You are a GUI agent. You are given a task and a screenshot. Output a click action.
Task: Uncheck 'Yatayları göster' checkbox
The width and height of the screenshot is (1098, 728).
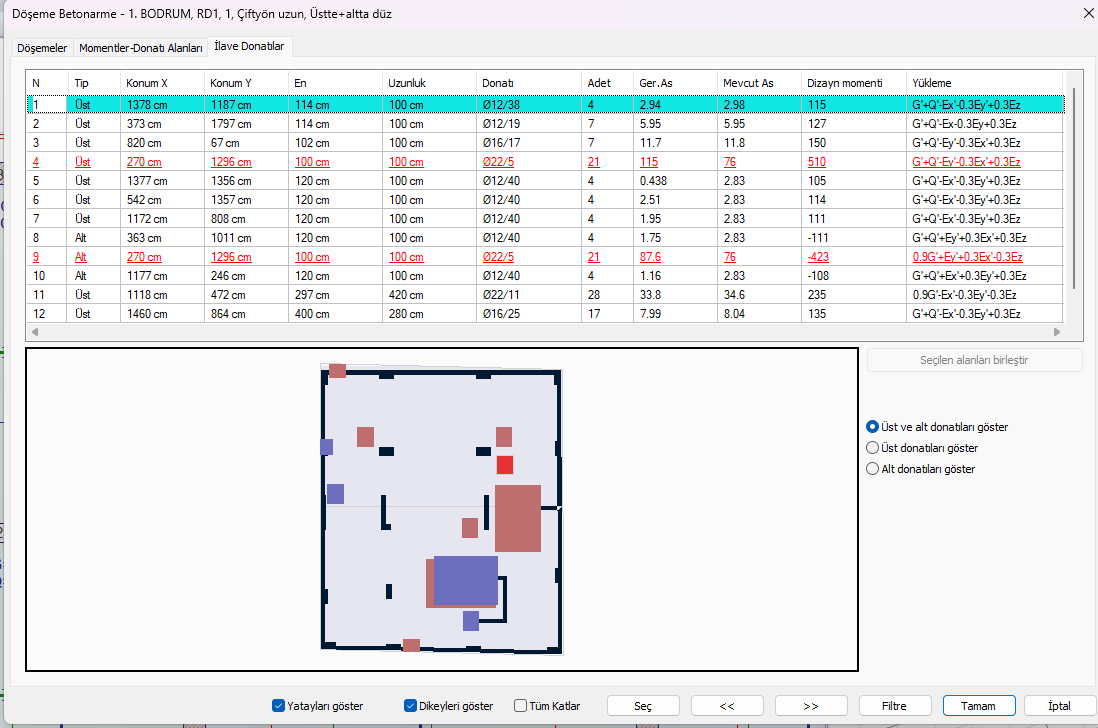click(x=279, y=706)
